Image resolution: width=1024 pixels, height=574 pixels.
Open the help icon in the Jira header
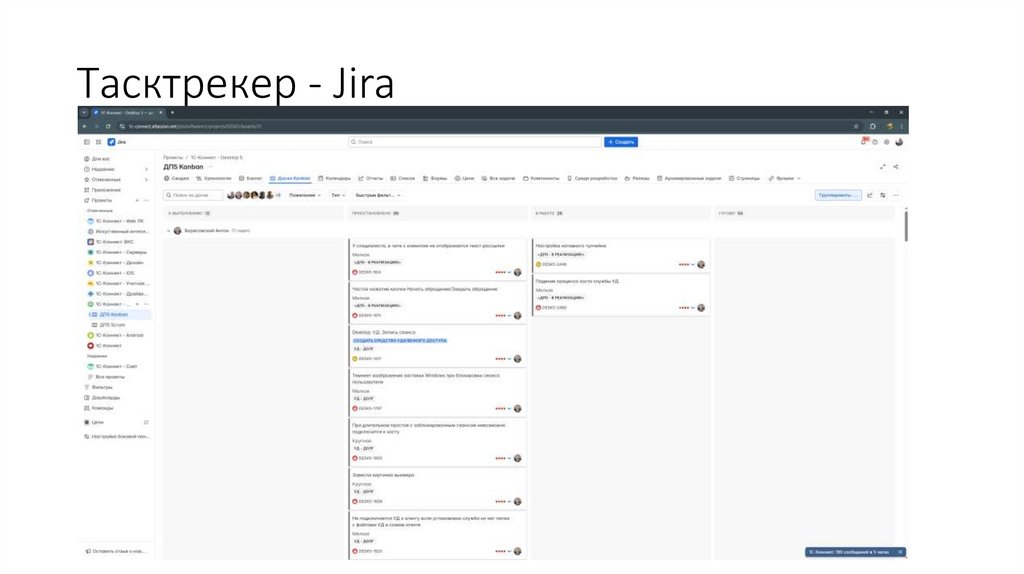(875, 142)
